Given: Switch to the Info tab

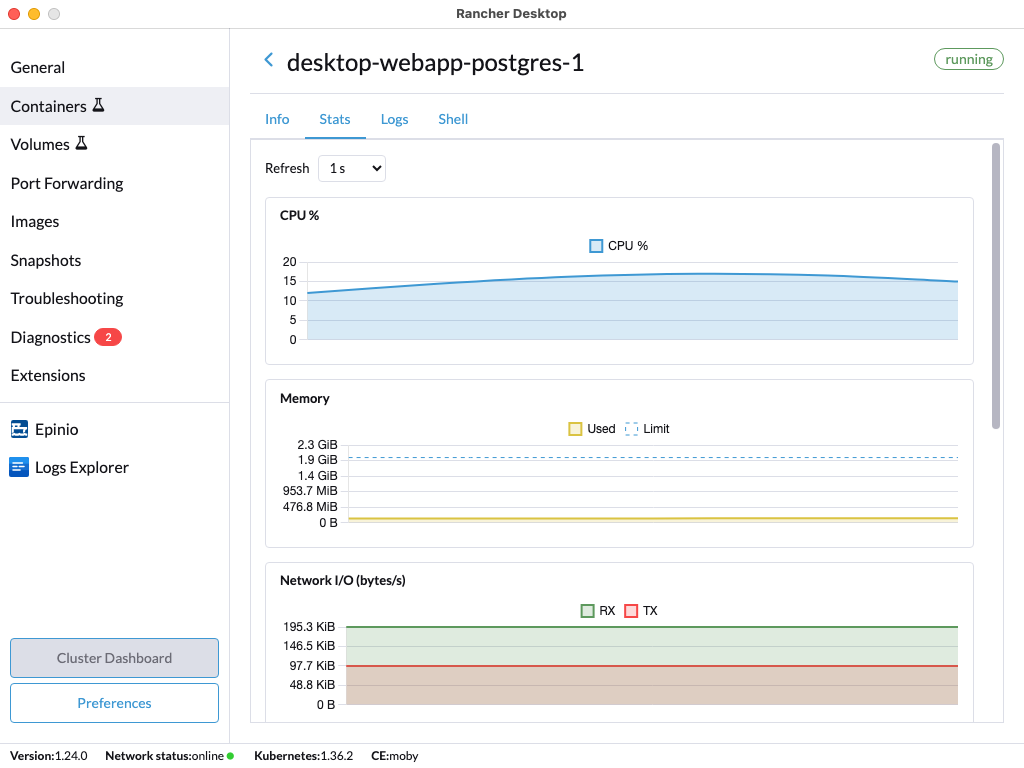Looking at the screenshot, I should click(277, 120).
